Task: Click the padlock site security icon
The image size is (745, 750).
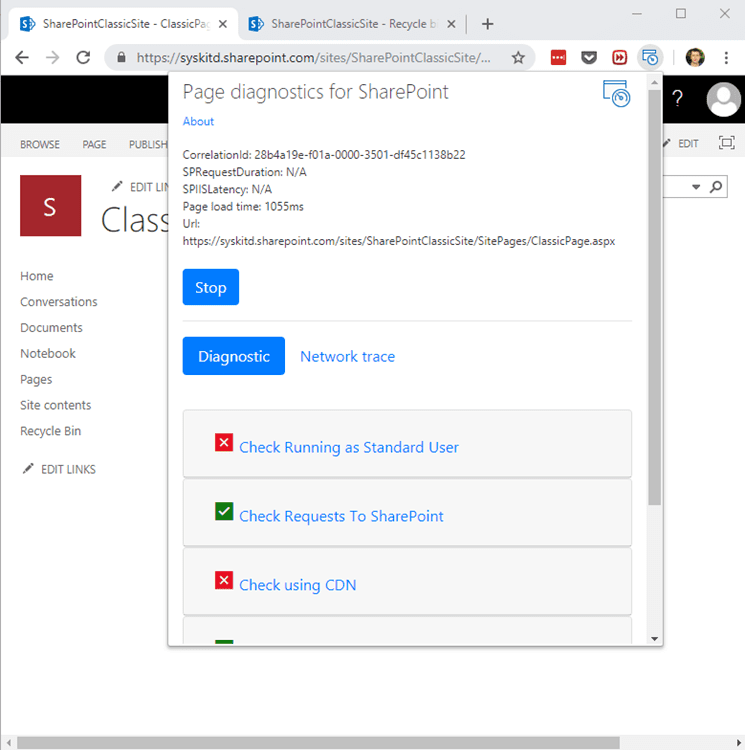Action: coord(121,58)
